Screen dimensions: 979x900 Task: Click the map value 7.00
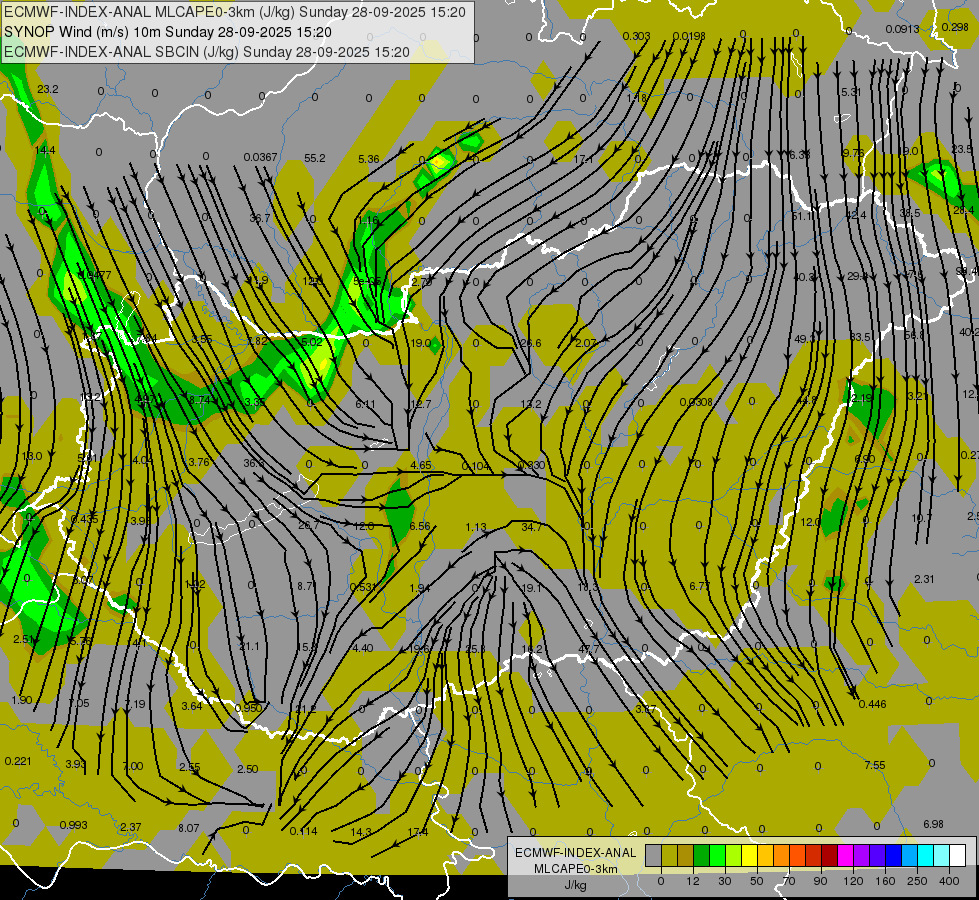point(132,766)
